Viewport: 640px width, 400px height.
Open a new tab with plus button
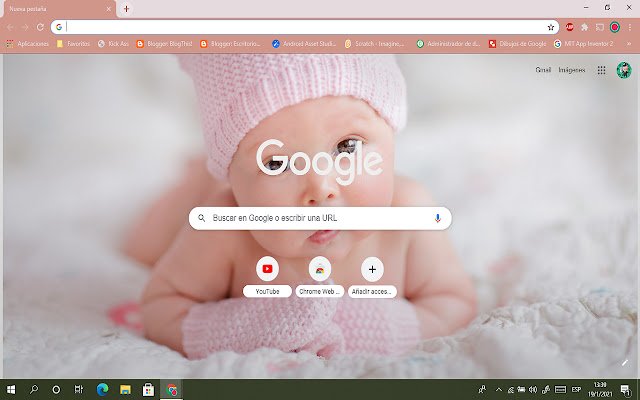coord(127,9)
